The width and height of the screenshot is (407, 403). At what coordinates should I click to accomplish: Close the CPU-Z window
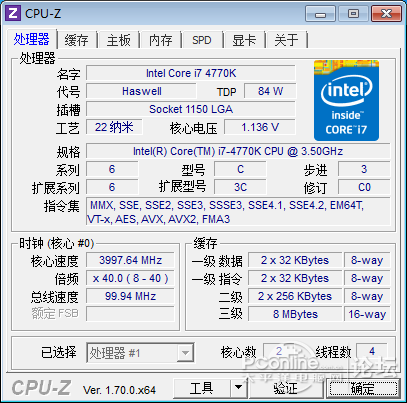(386, 14)
